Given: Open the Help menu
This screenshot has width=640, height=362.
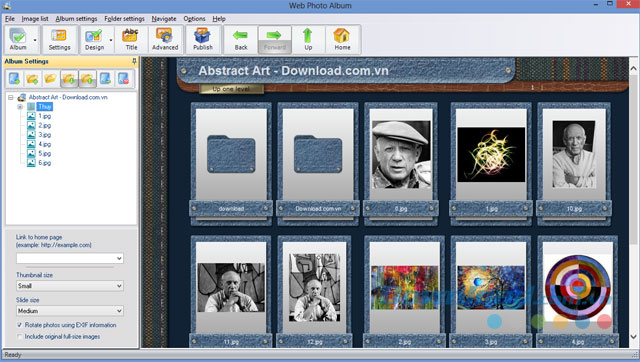Looking at the screenshot, I should [219, 19].
